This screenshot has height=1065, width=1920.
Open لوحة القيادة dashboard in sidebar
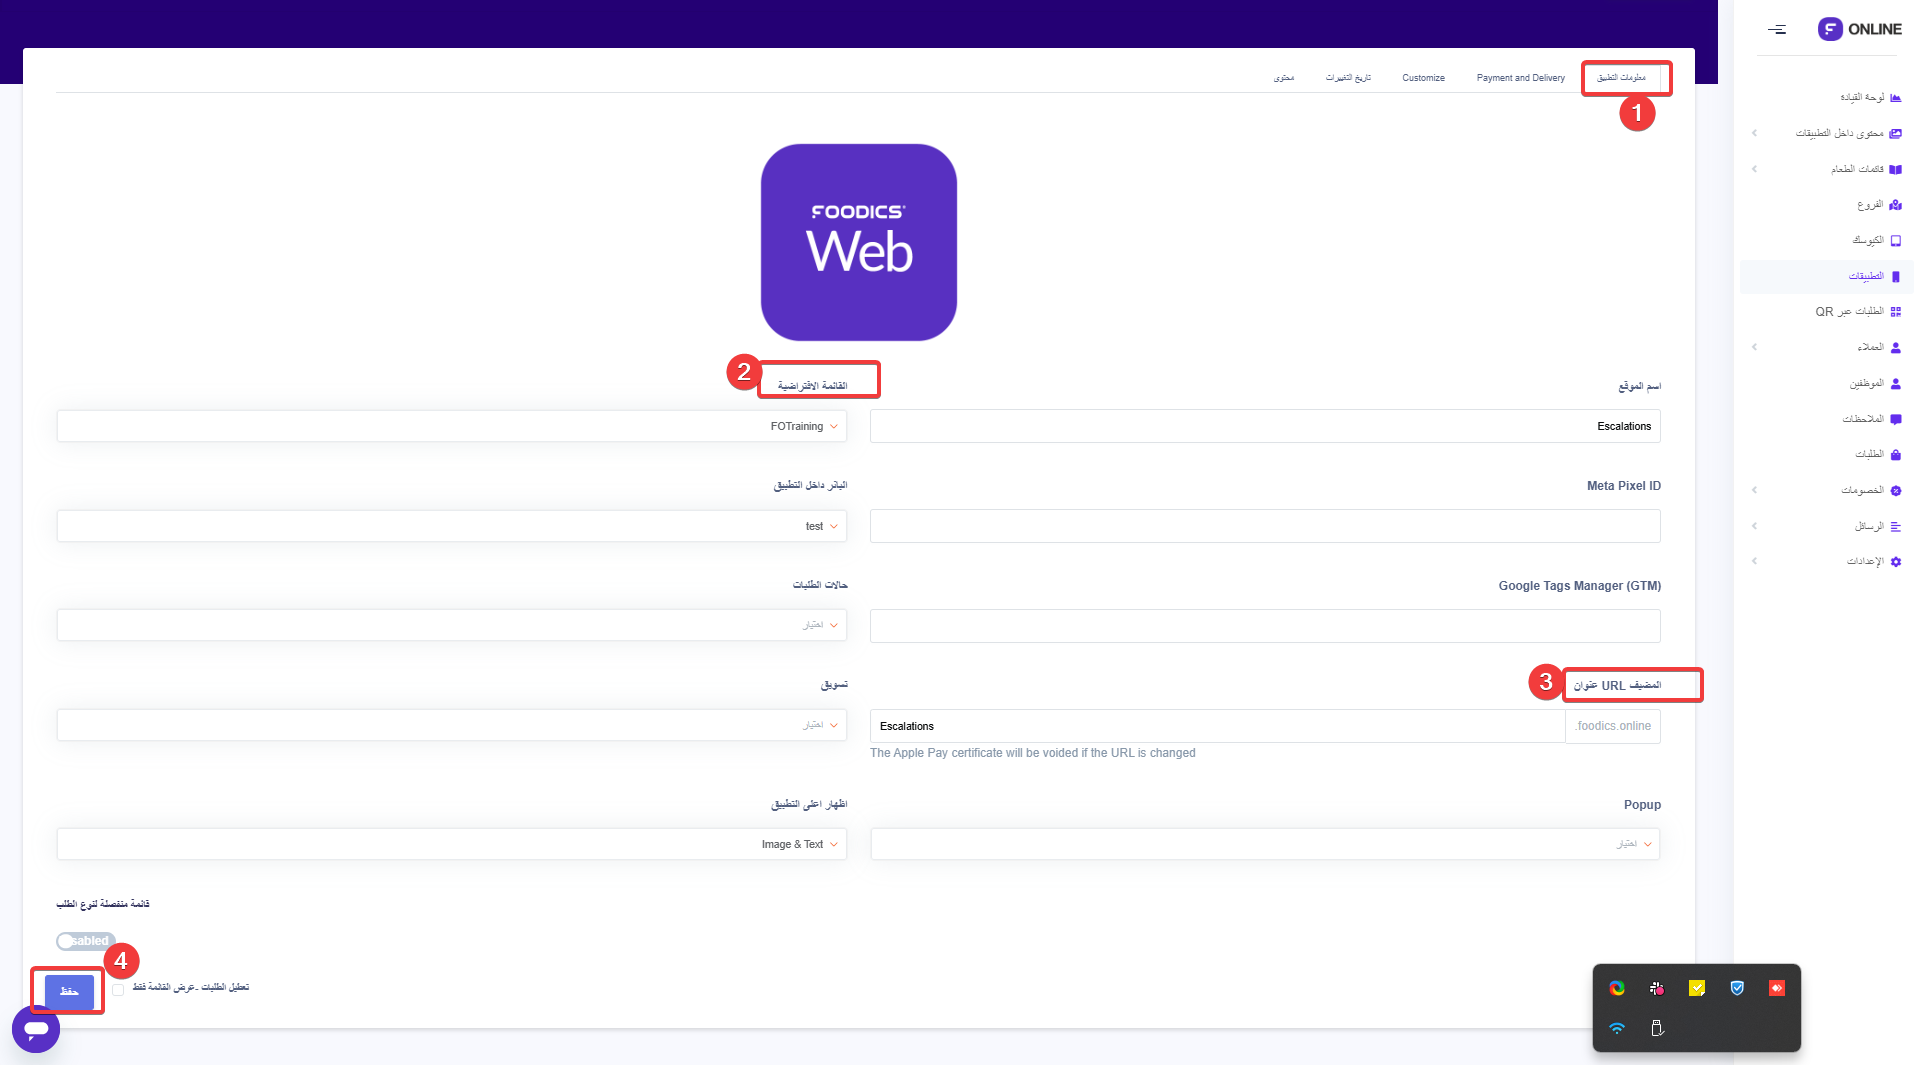point(1870,97)
